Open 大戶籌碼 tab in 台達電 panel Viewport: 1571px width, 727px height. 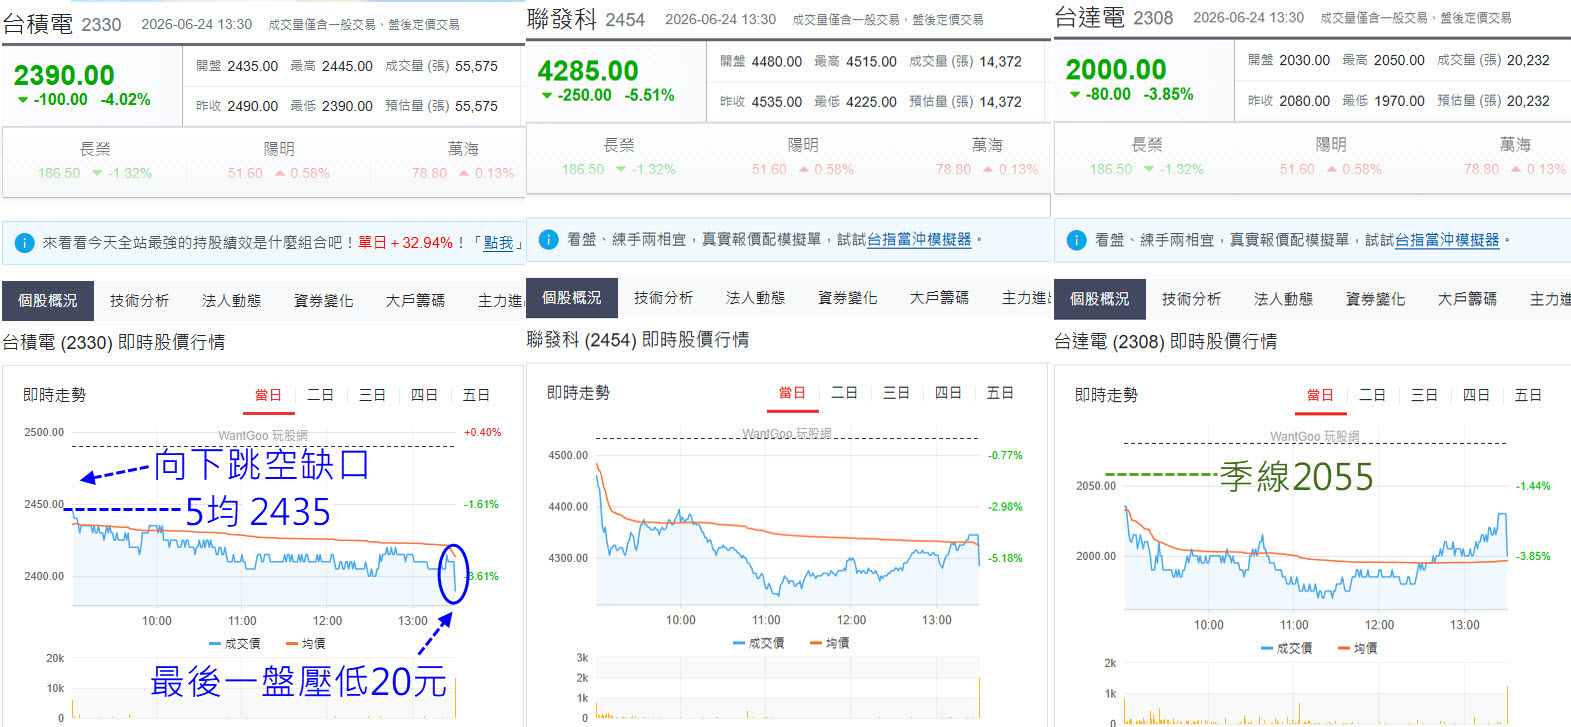pyautogui.click(x=1467, y=299)
